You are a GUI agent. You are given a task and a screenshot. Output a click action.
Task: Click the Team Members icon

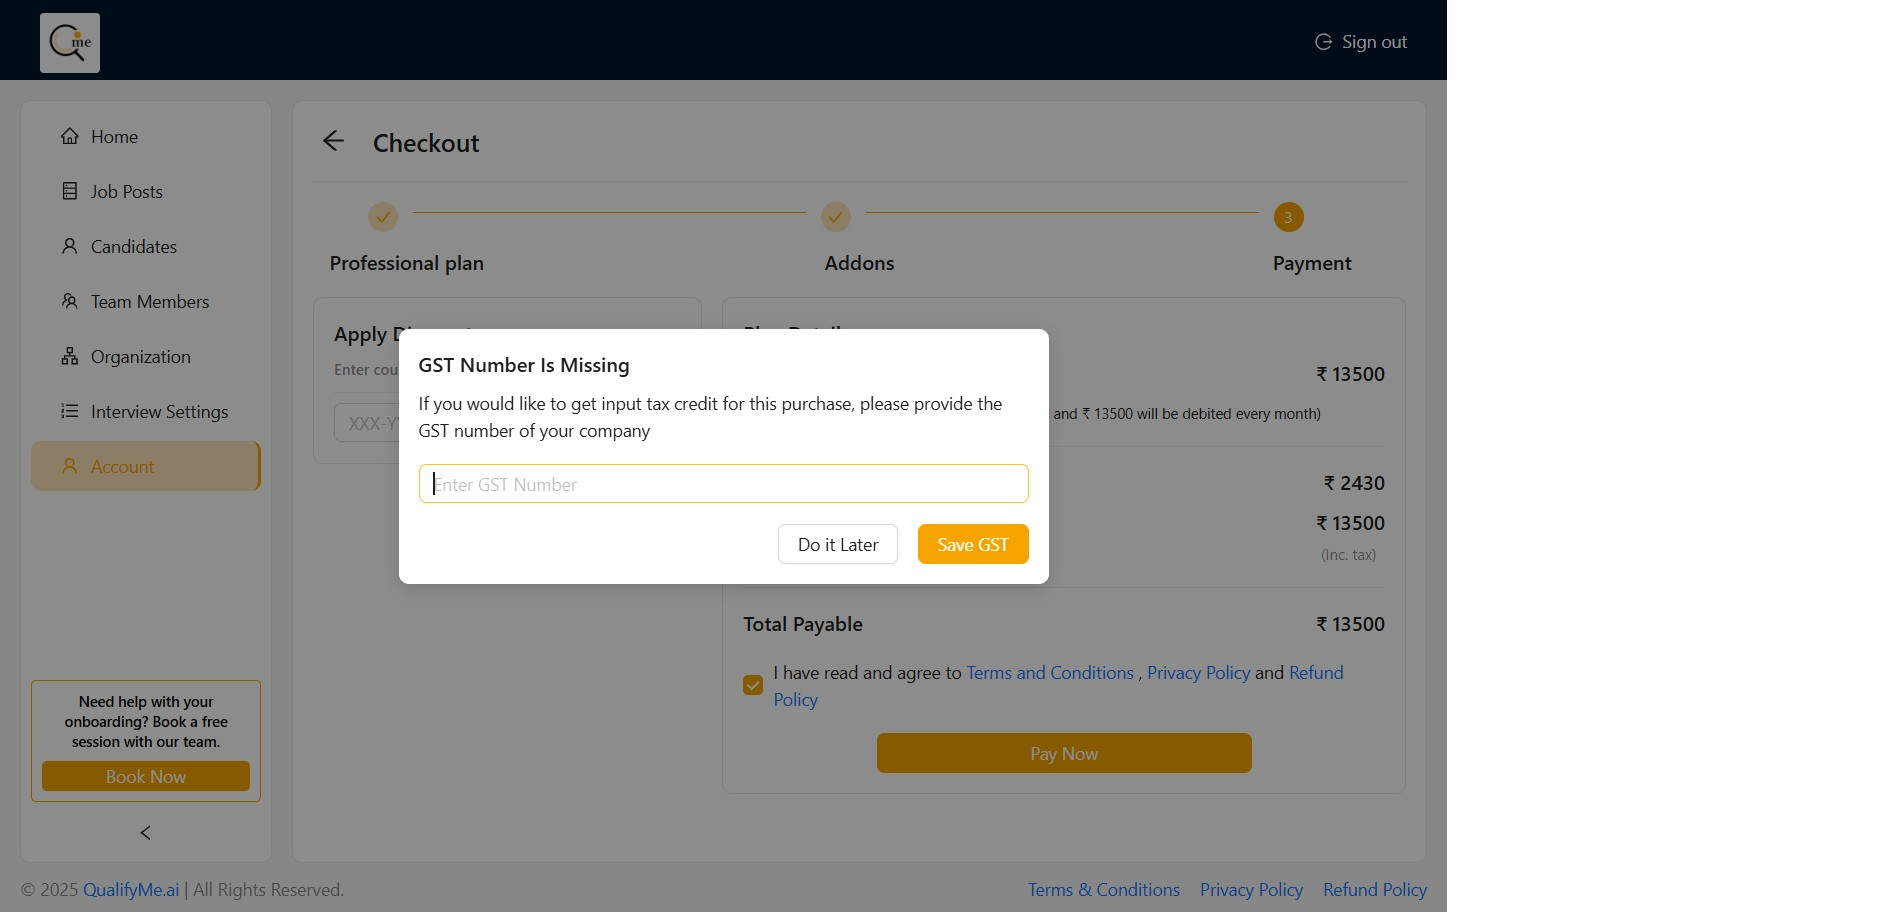click(x=69, y=301)
